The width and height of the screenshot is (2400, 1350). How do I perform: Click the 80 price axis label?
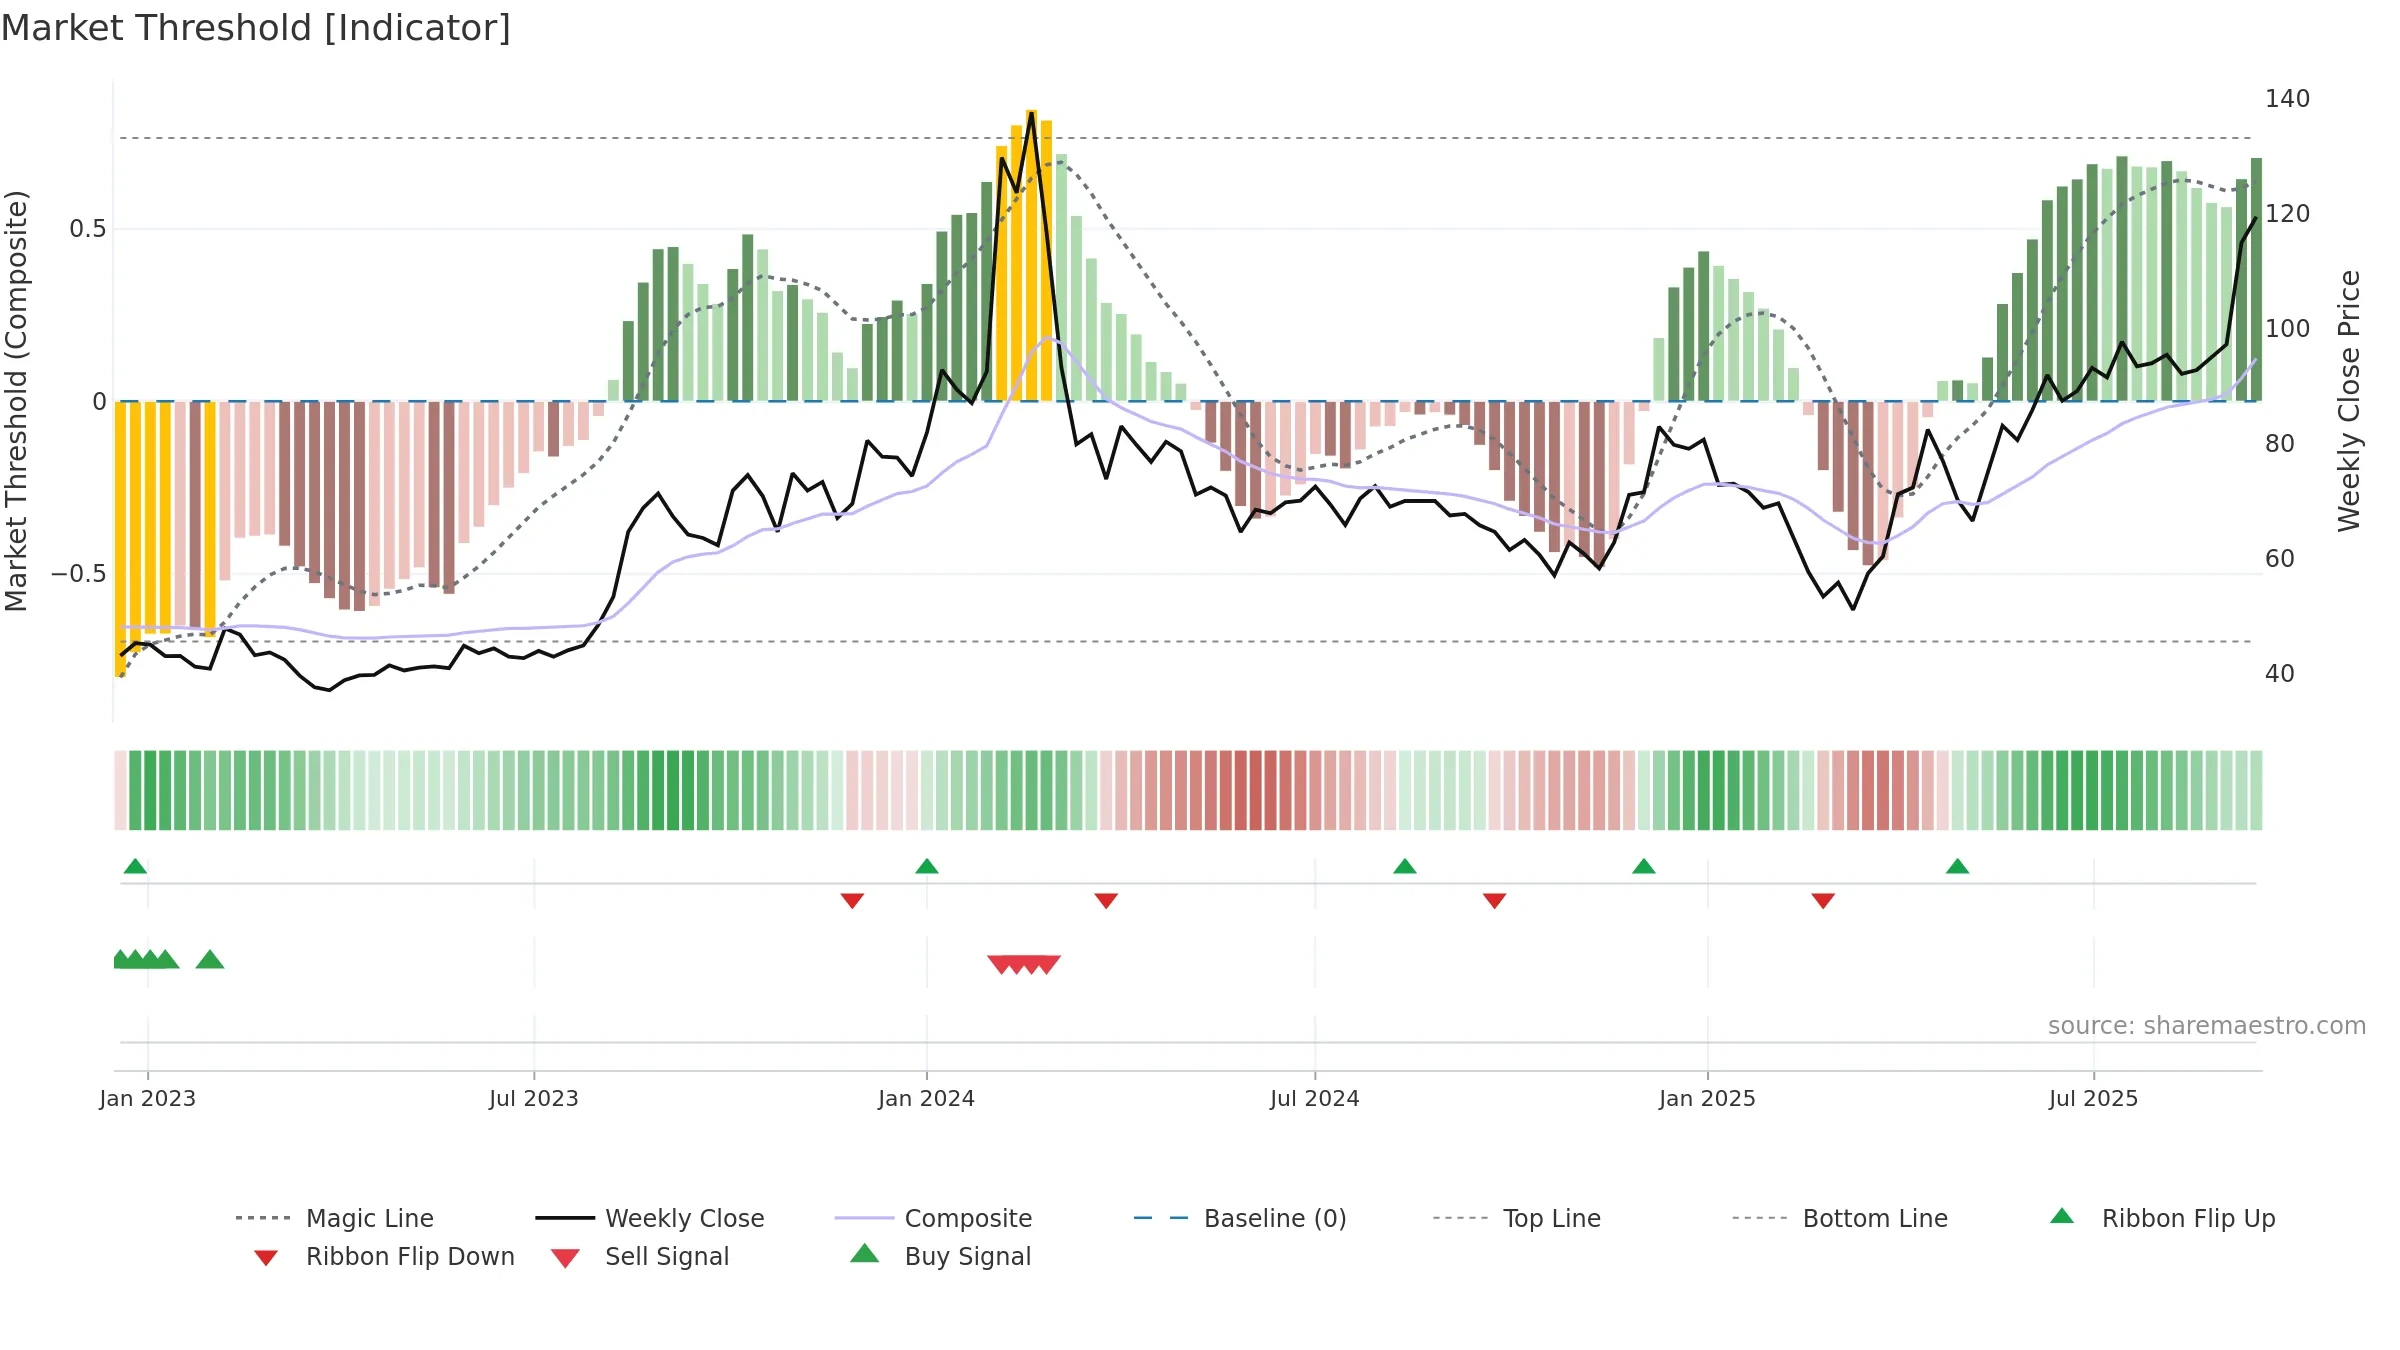click(2280, 444)
